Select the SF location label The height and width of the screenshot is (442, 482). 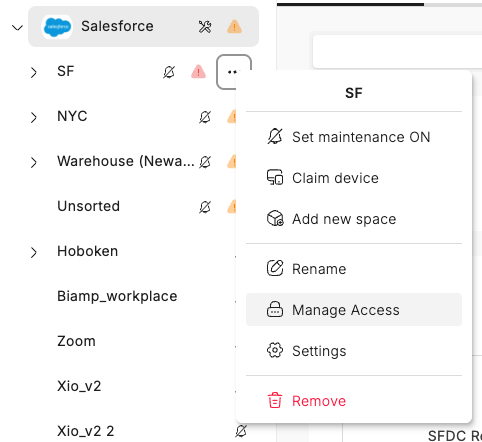[65, 71]
